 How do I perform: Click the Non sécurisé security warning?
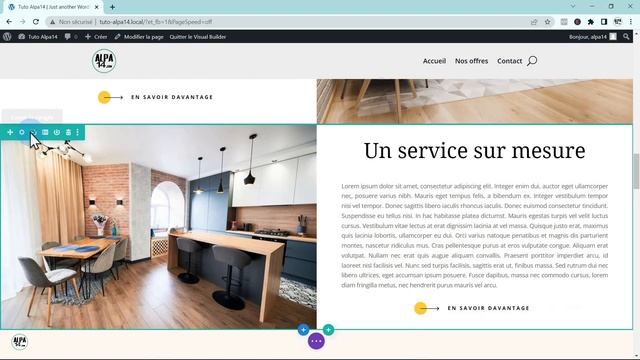(71, 22)
